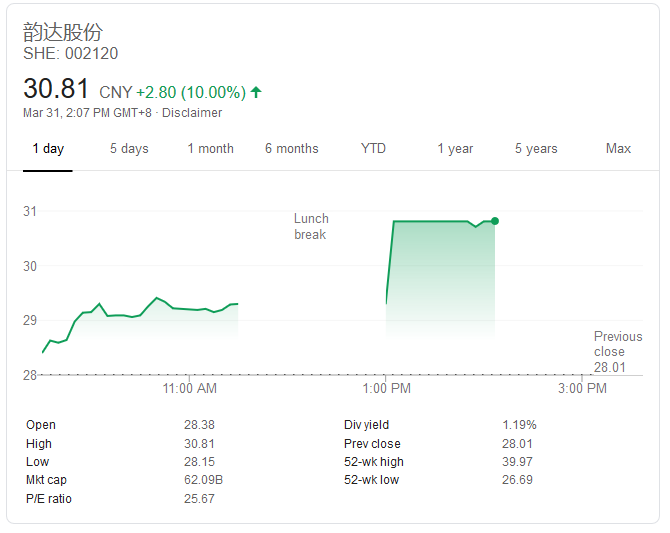This screenshot has height=533, width=670.
Task: Click the green dot on the chart
Action: click(x=495, y=221)
